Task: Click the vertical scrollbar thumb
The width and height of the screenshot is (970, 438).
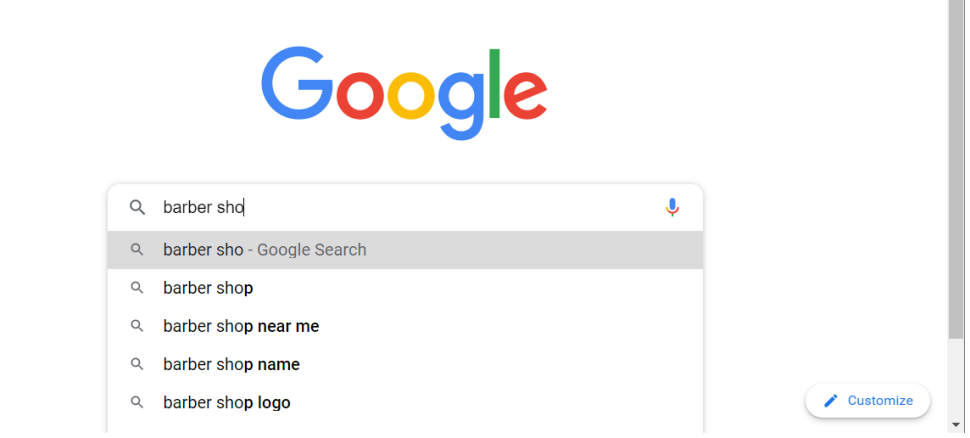Action: point(956,169)
